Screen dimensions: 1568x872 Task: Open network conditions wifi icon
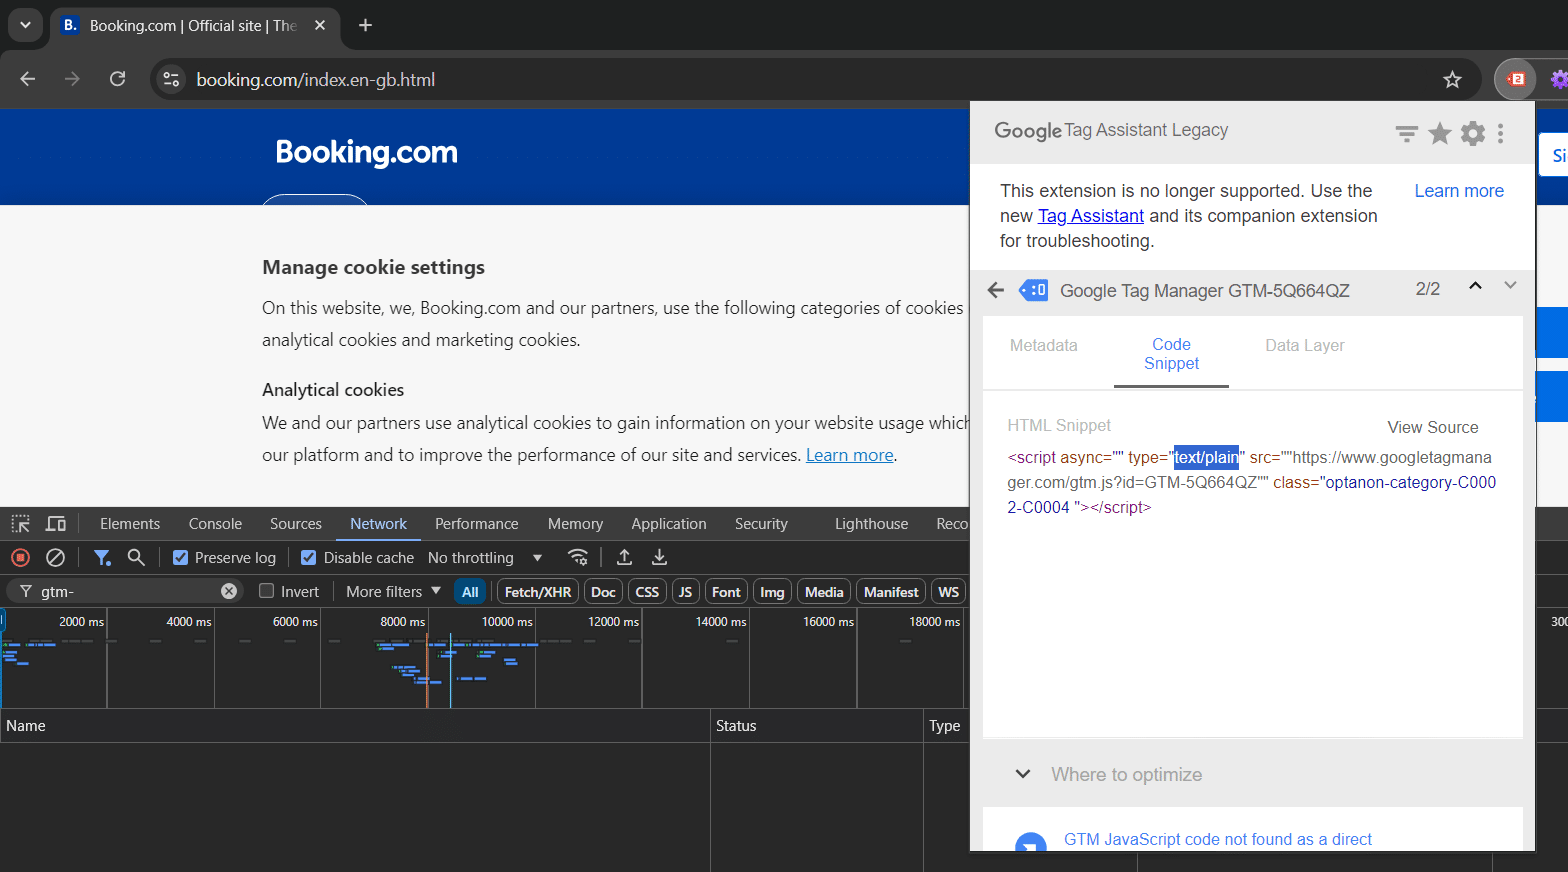click(578, 558)
